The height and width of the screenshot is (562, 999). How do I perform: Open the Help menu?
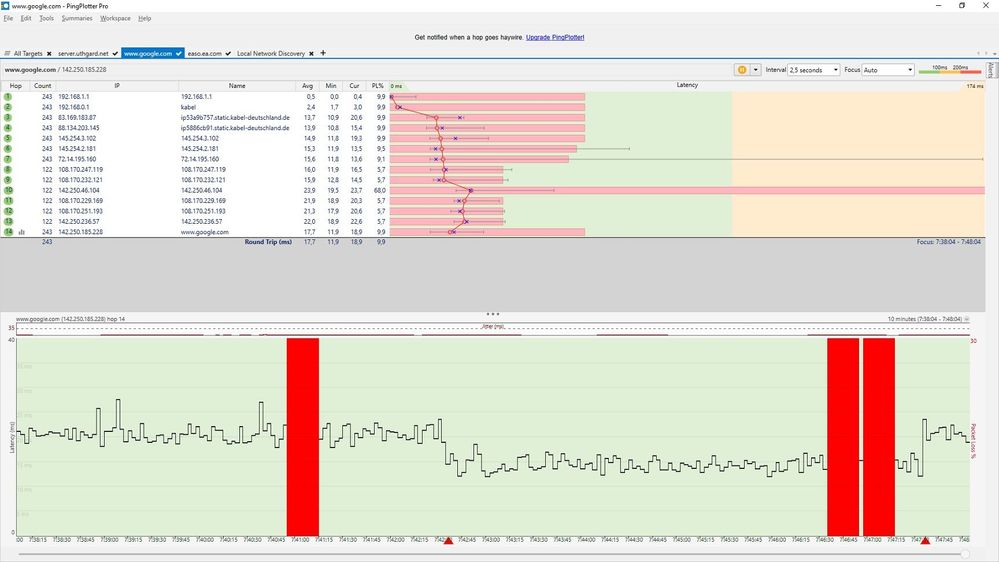pos(145,18)
